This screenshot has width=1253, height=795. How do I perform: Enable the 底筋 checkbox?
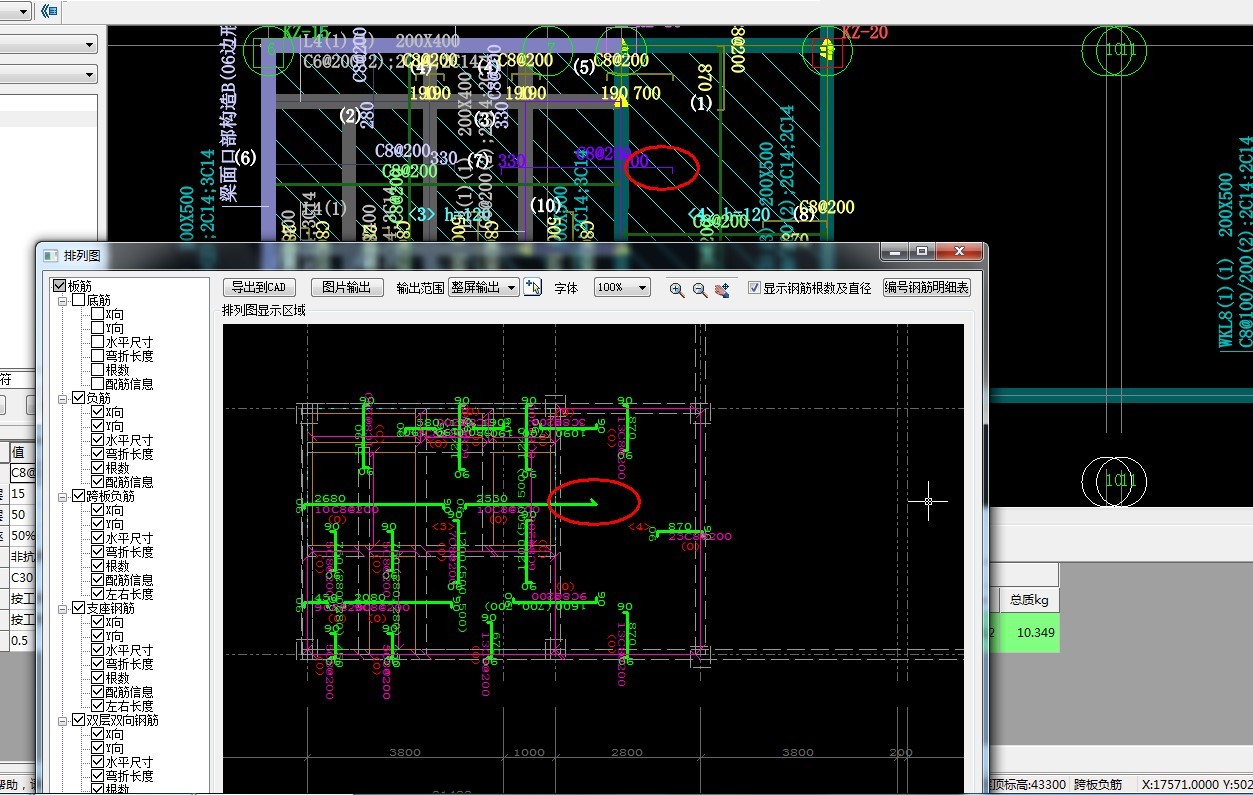pyautogui.click(x=79, y=300)
